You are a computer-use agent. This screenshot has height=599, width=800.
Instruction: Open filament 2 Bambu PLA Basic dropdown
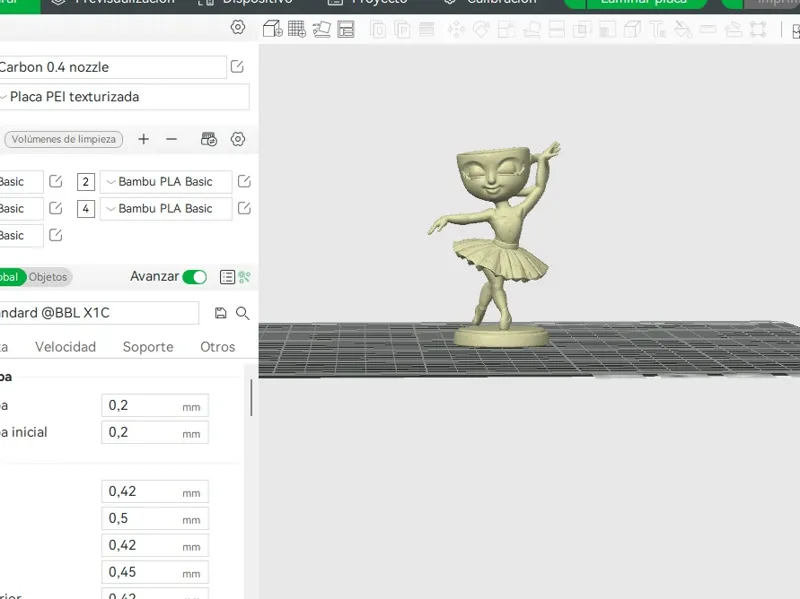click(x=166, y=182)
